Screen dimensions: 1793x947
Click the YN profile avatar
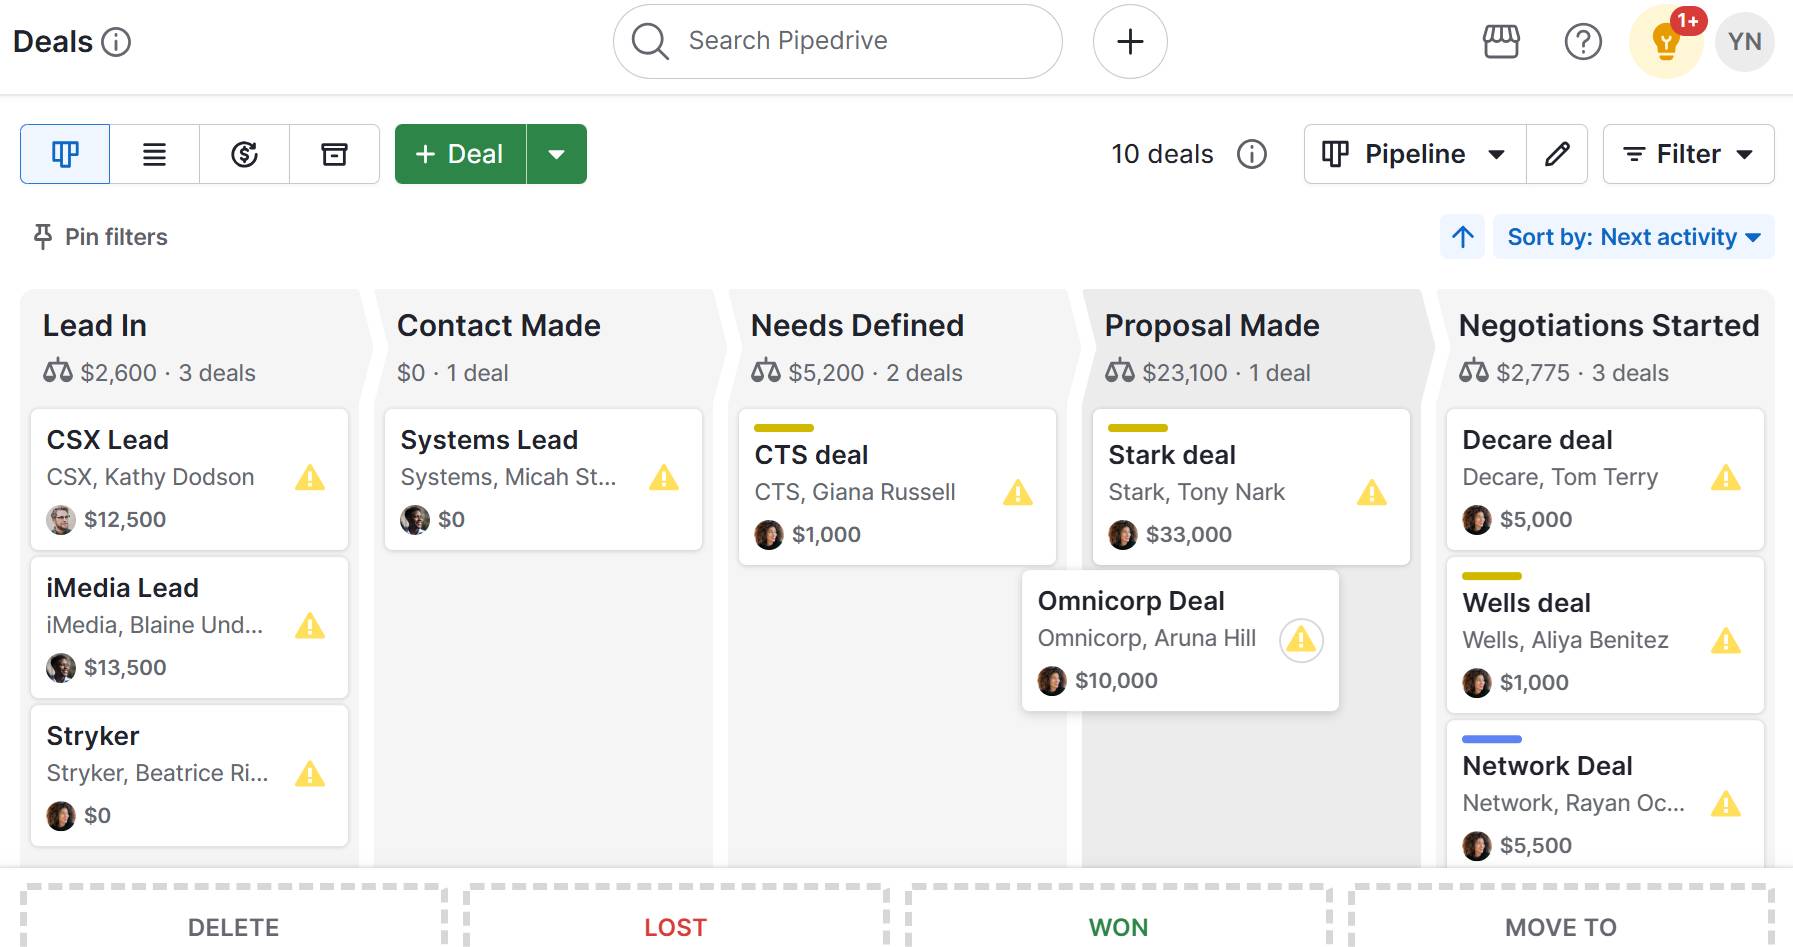point(1744,41)
